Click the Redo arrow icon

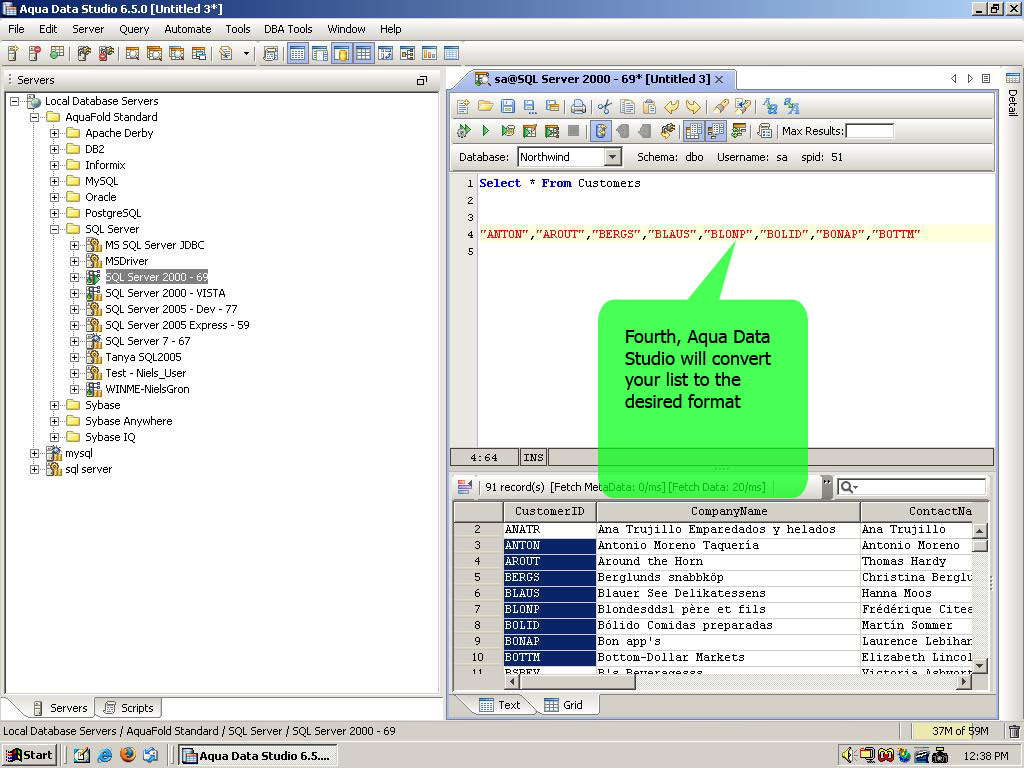pos(694,106)
